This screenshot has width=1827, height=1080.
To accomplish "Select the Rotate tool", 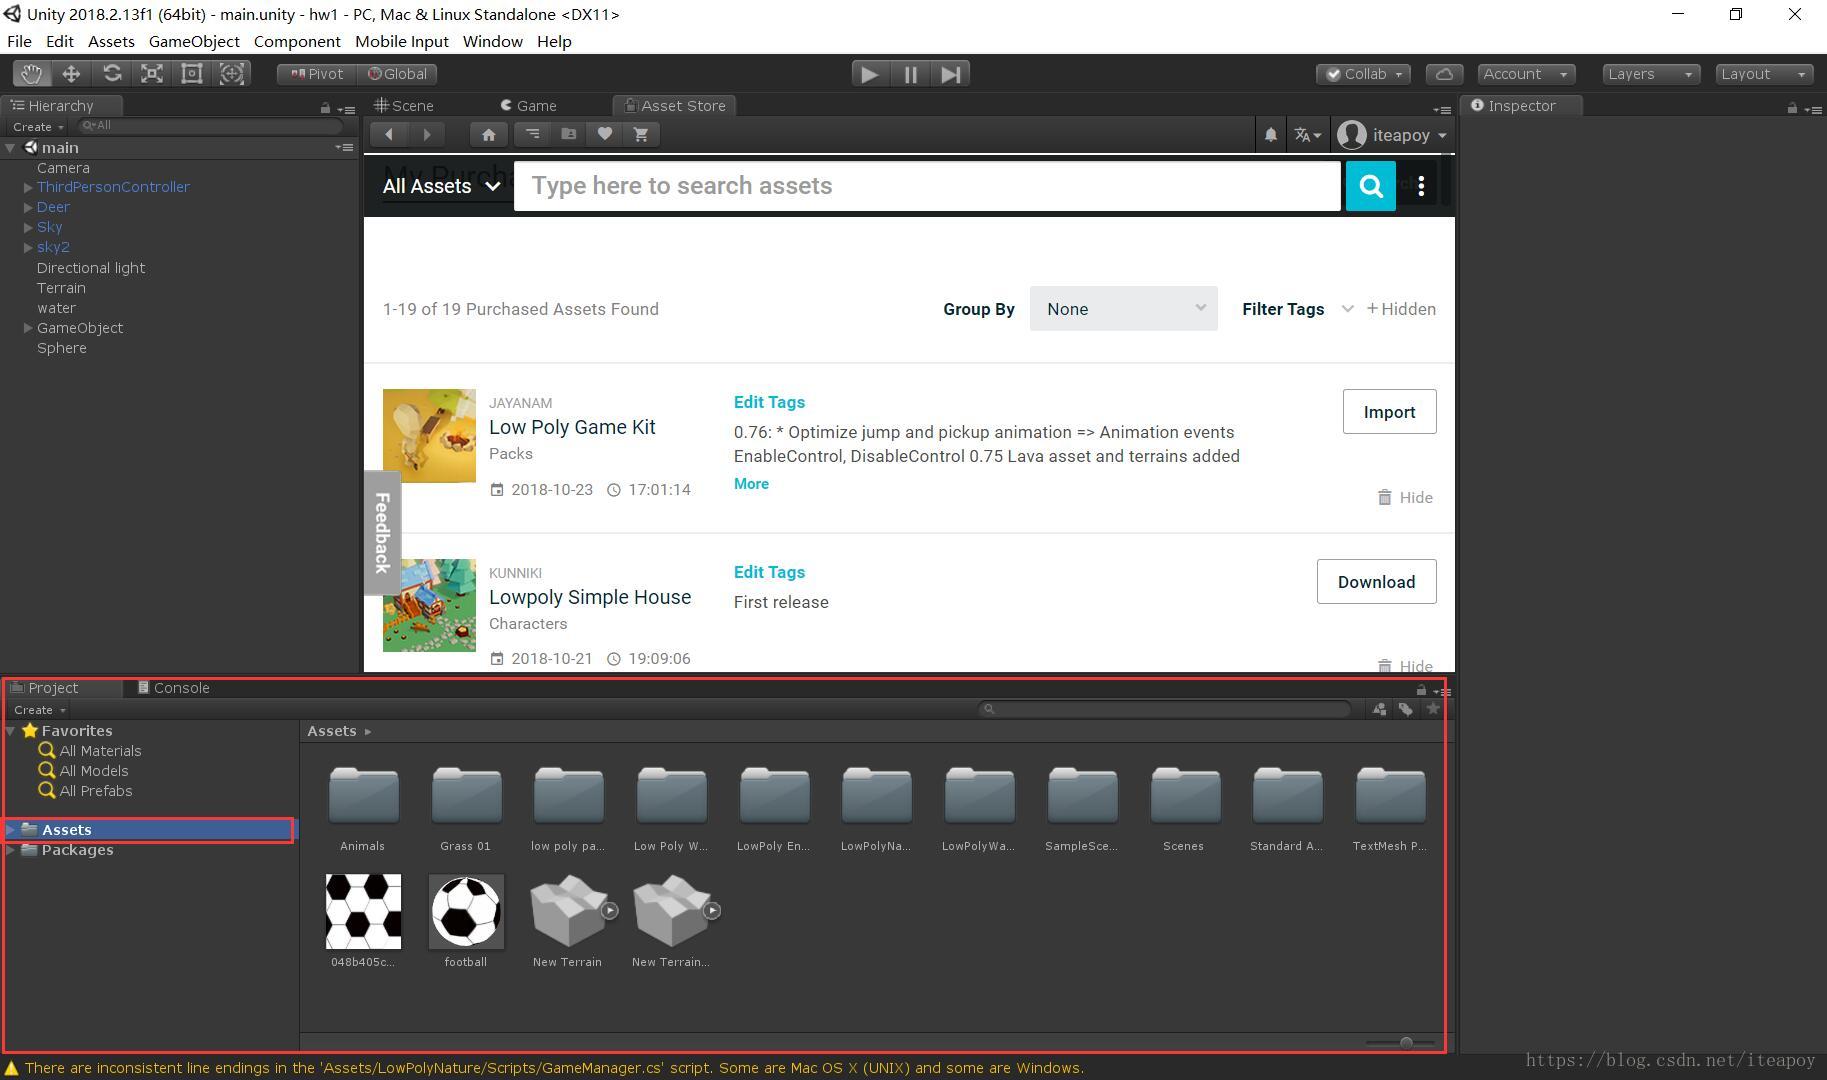I will coord(112,74).
